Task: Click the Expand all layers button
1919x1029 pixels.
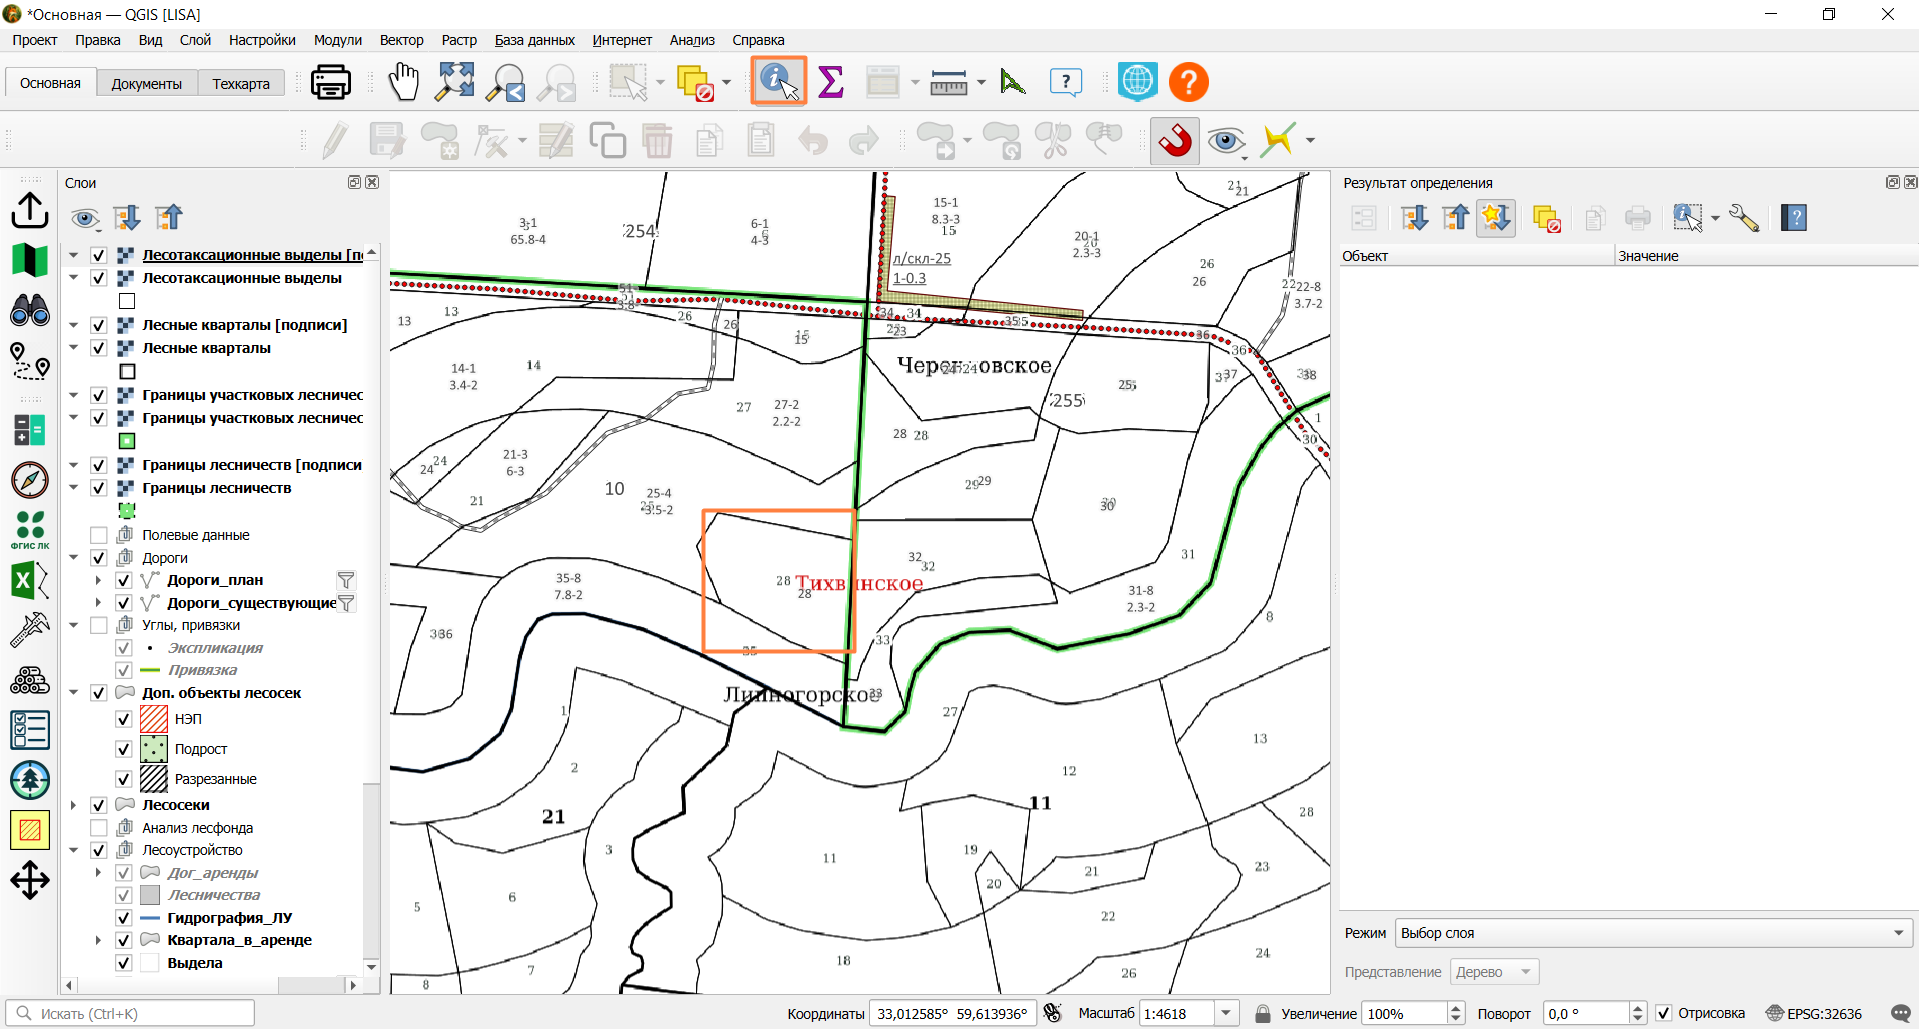Action: point(126,218)
